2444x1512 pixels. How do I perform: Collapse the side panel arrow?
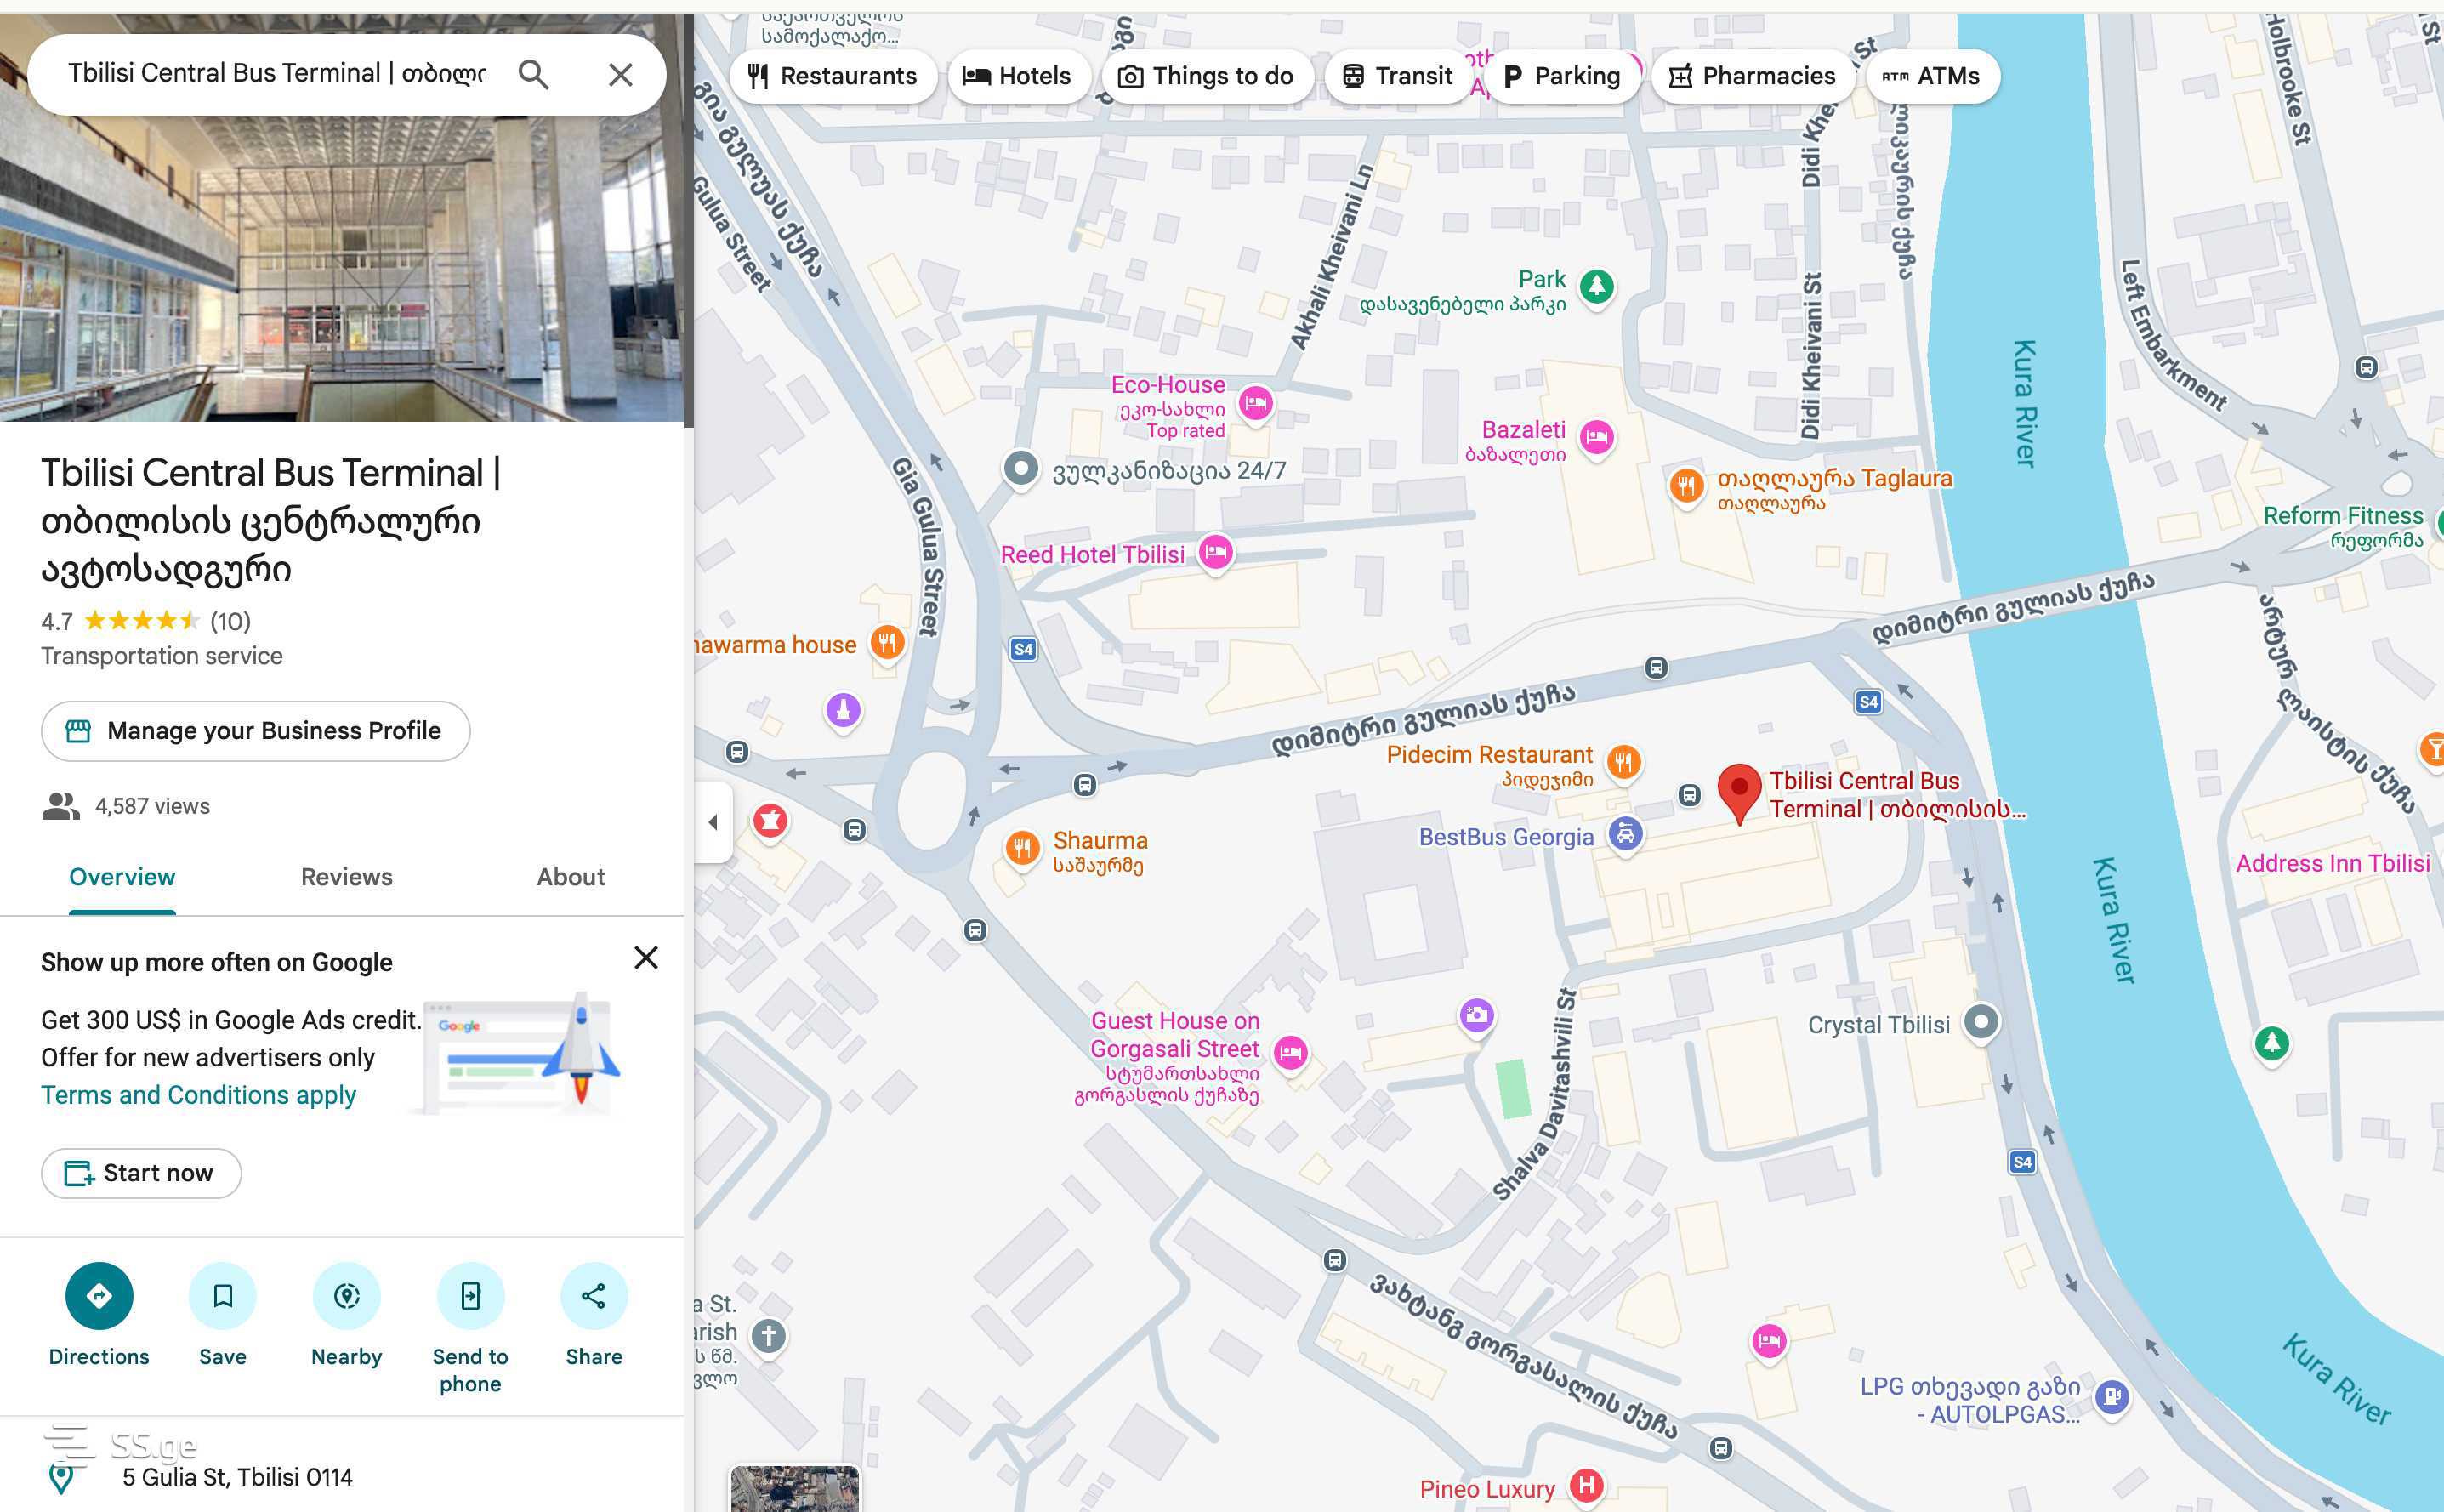[x=713, y=822]
